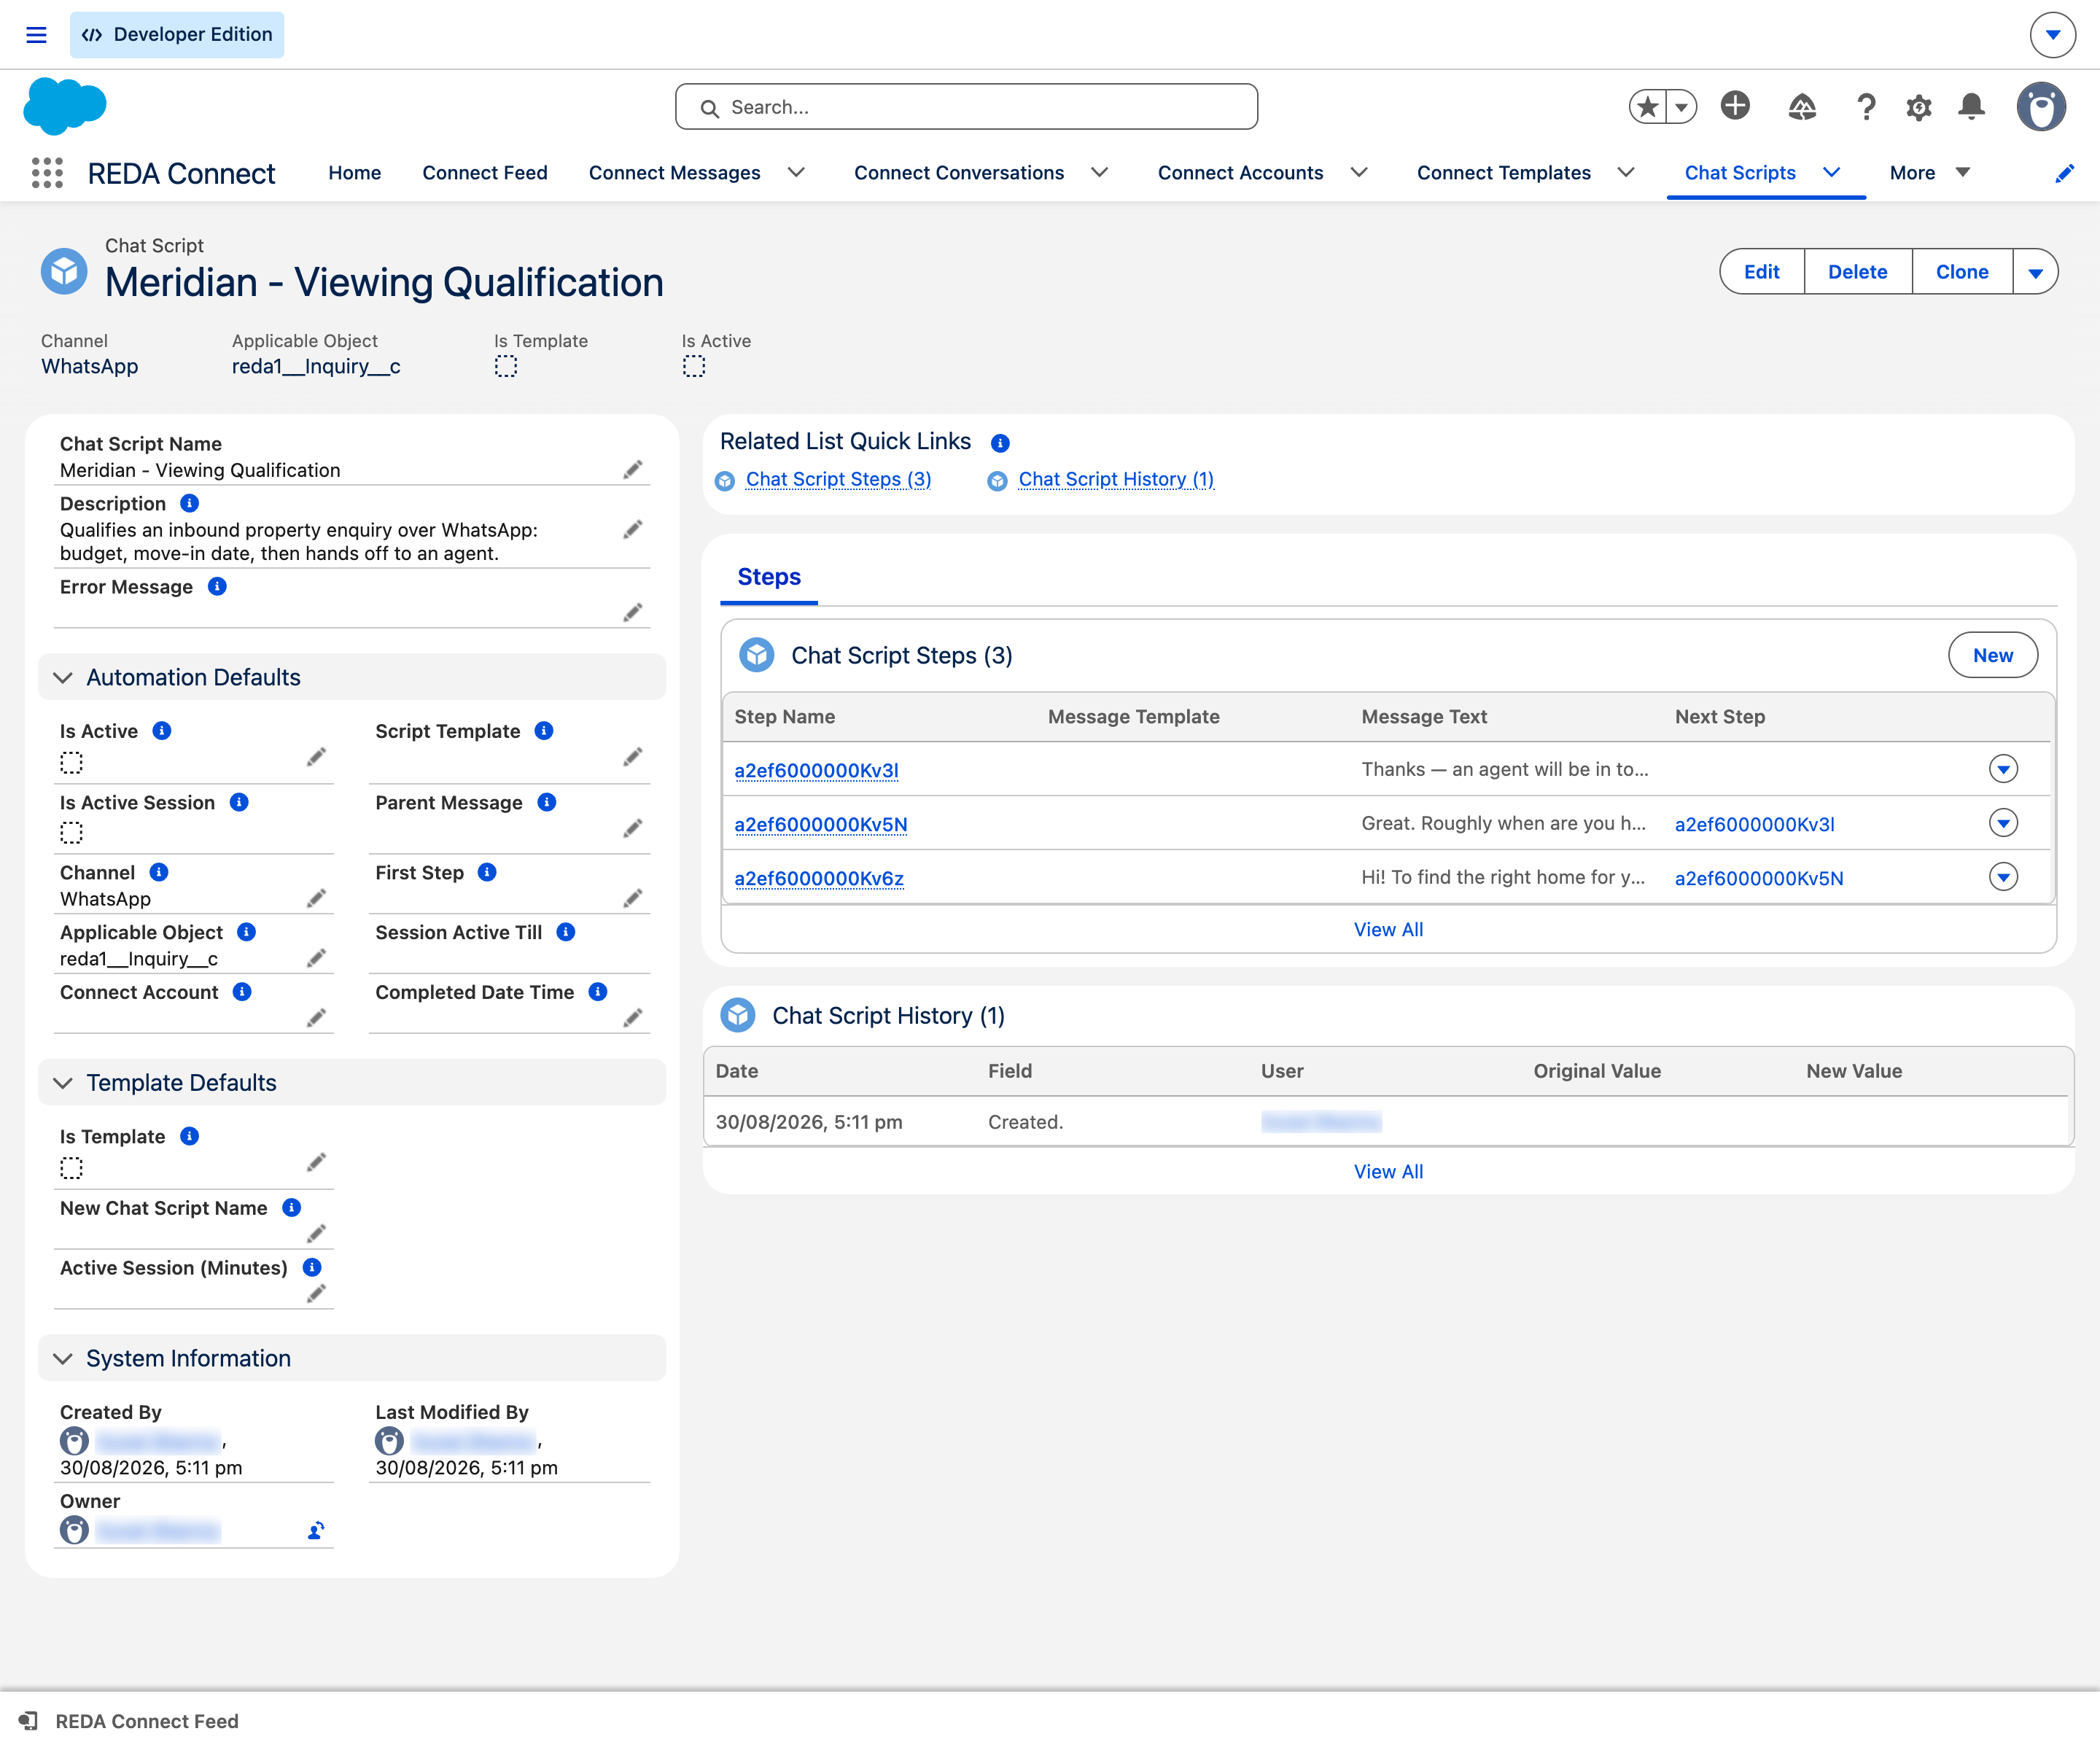This screenshot has width=2100, height=1750.
Task: Open the Global Actions plus icon
Action: point(1735,105)
